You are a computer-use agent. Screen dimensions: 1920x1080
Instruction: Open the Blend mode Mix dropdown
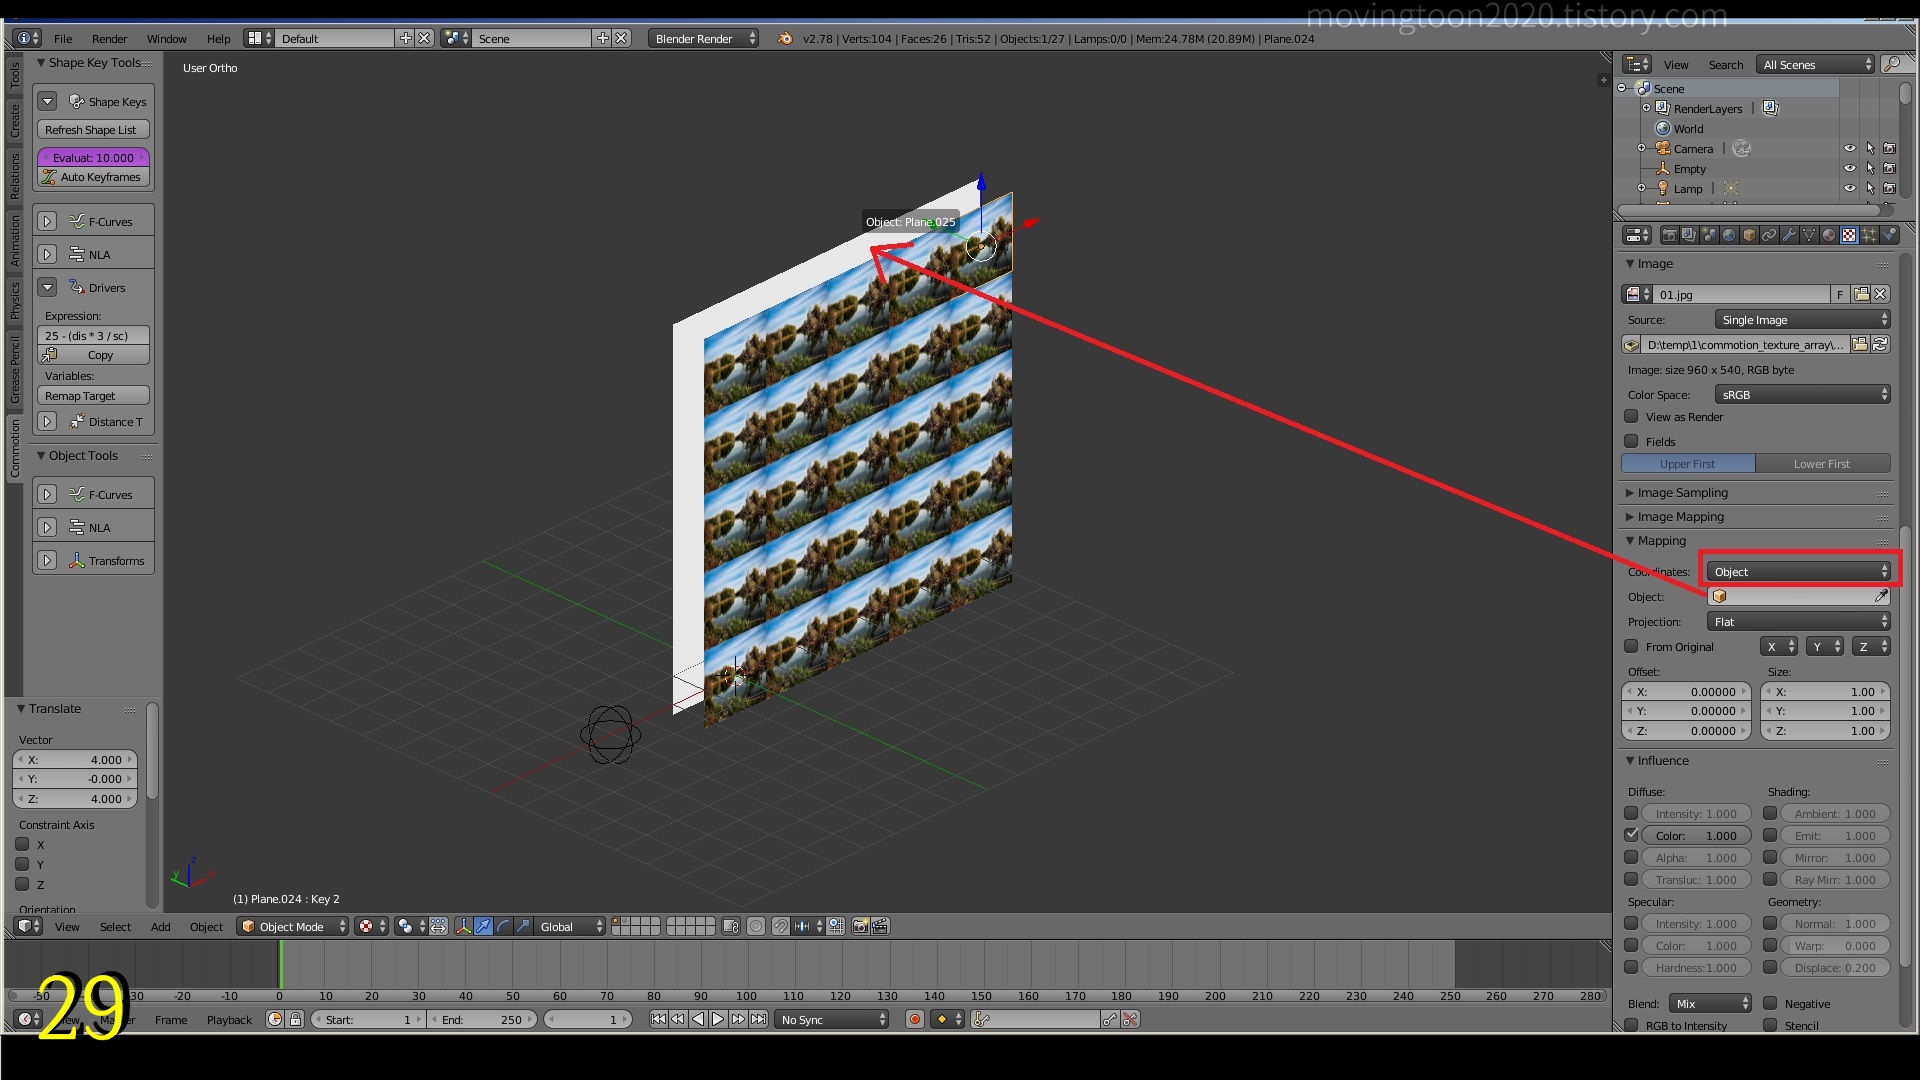pyautogui.click(x=1710, y=1003)
